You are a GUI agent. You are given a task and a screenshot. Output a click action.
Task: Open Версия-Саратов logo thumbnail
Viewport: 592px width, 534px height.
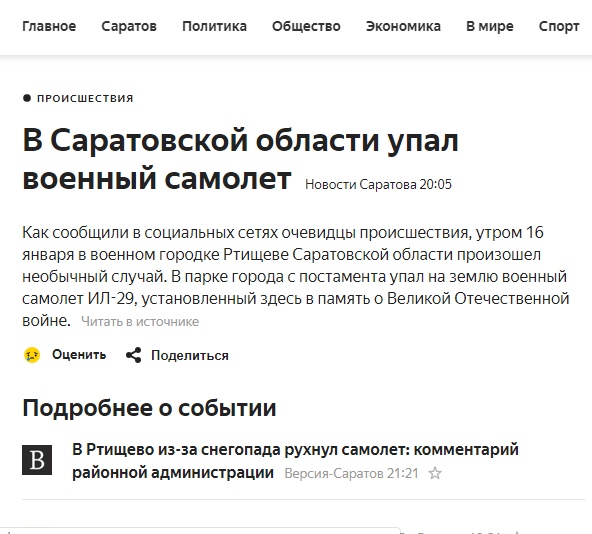(x=37, y=460)
